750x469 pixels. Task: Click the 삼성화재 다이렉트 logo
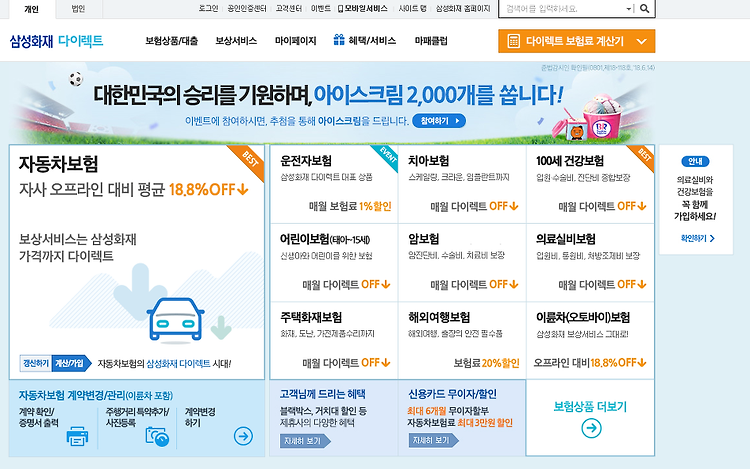56,41
